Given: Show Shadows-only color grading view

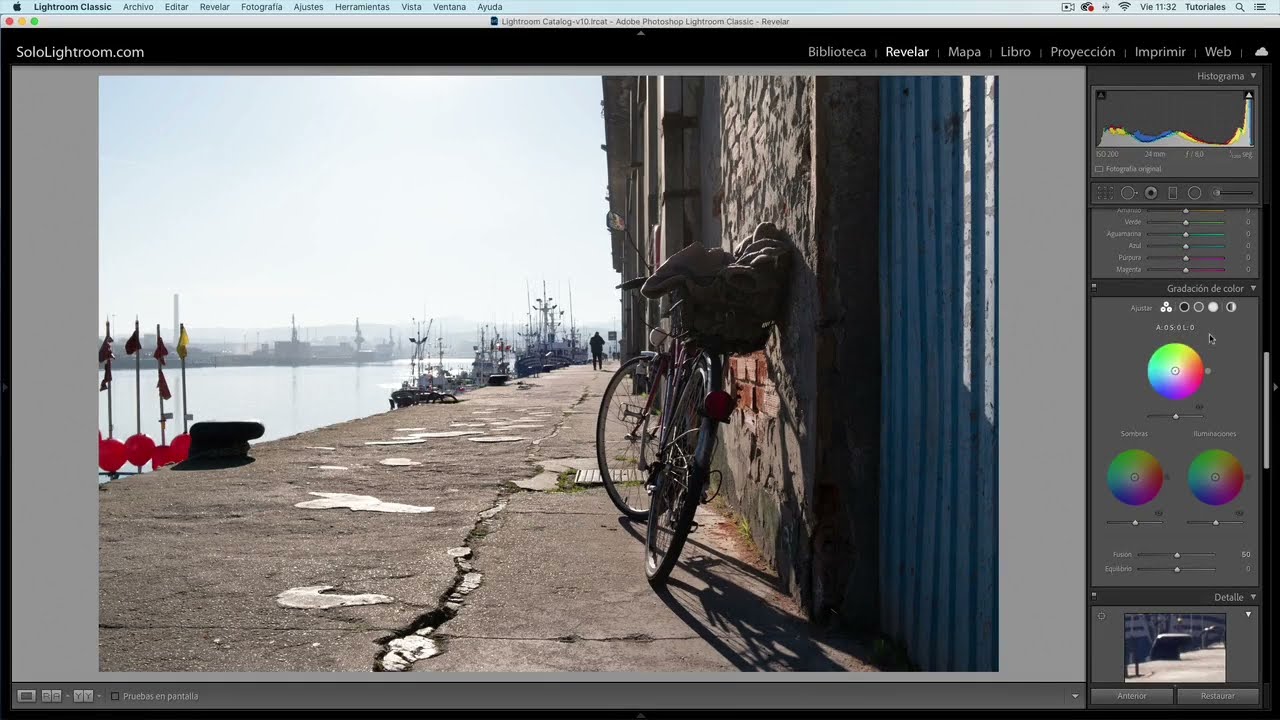Looking at the screenshot, I should [1184, 307].
